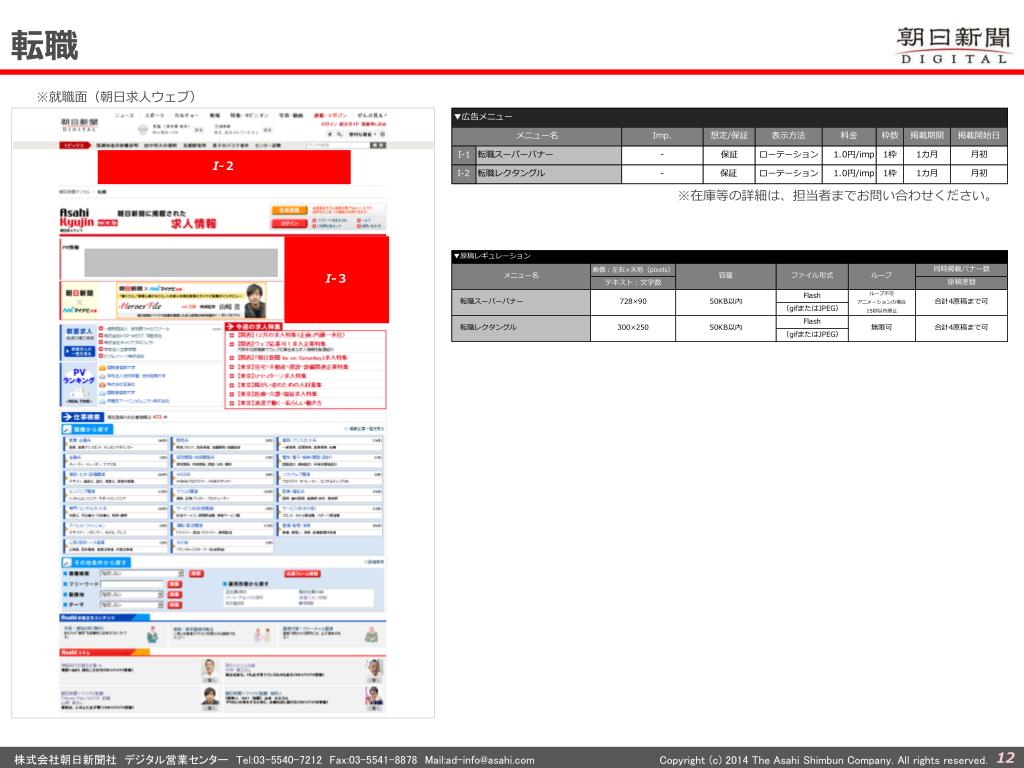Click the Imp. column header
The height and width of the screenshot is (768, 1024).
click(662, 135)
